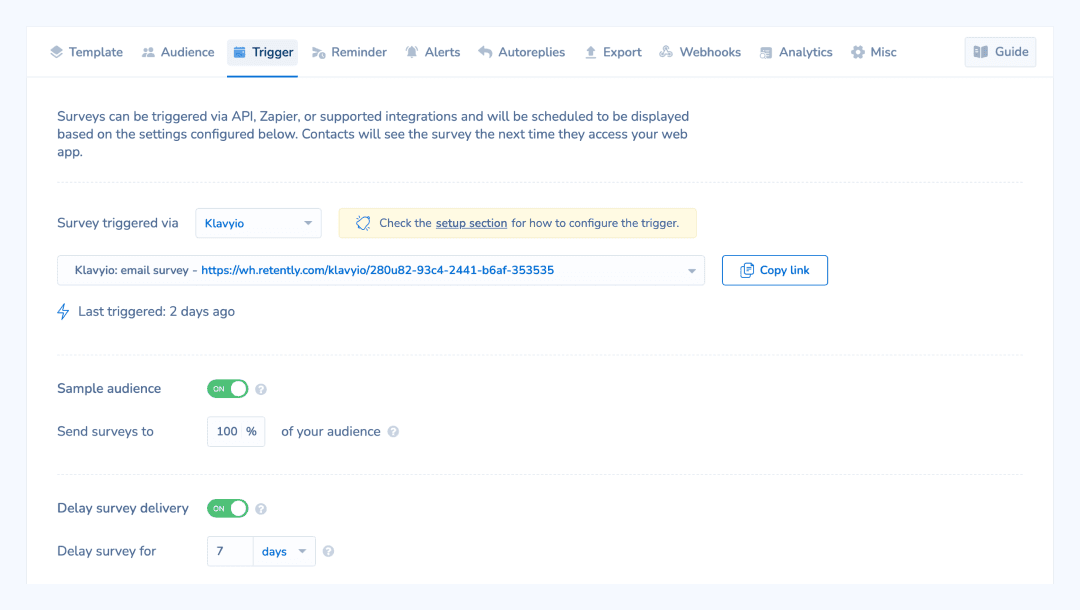The height and width of the screenshot is (610, 1080).
Task: Select the Trigger tab
Action: (x=262, y=52)
